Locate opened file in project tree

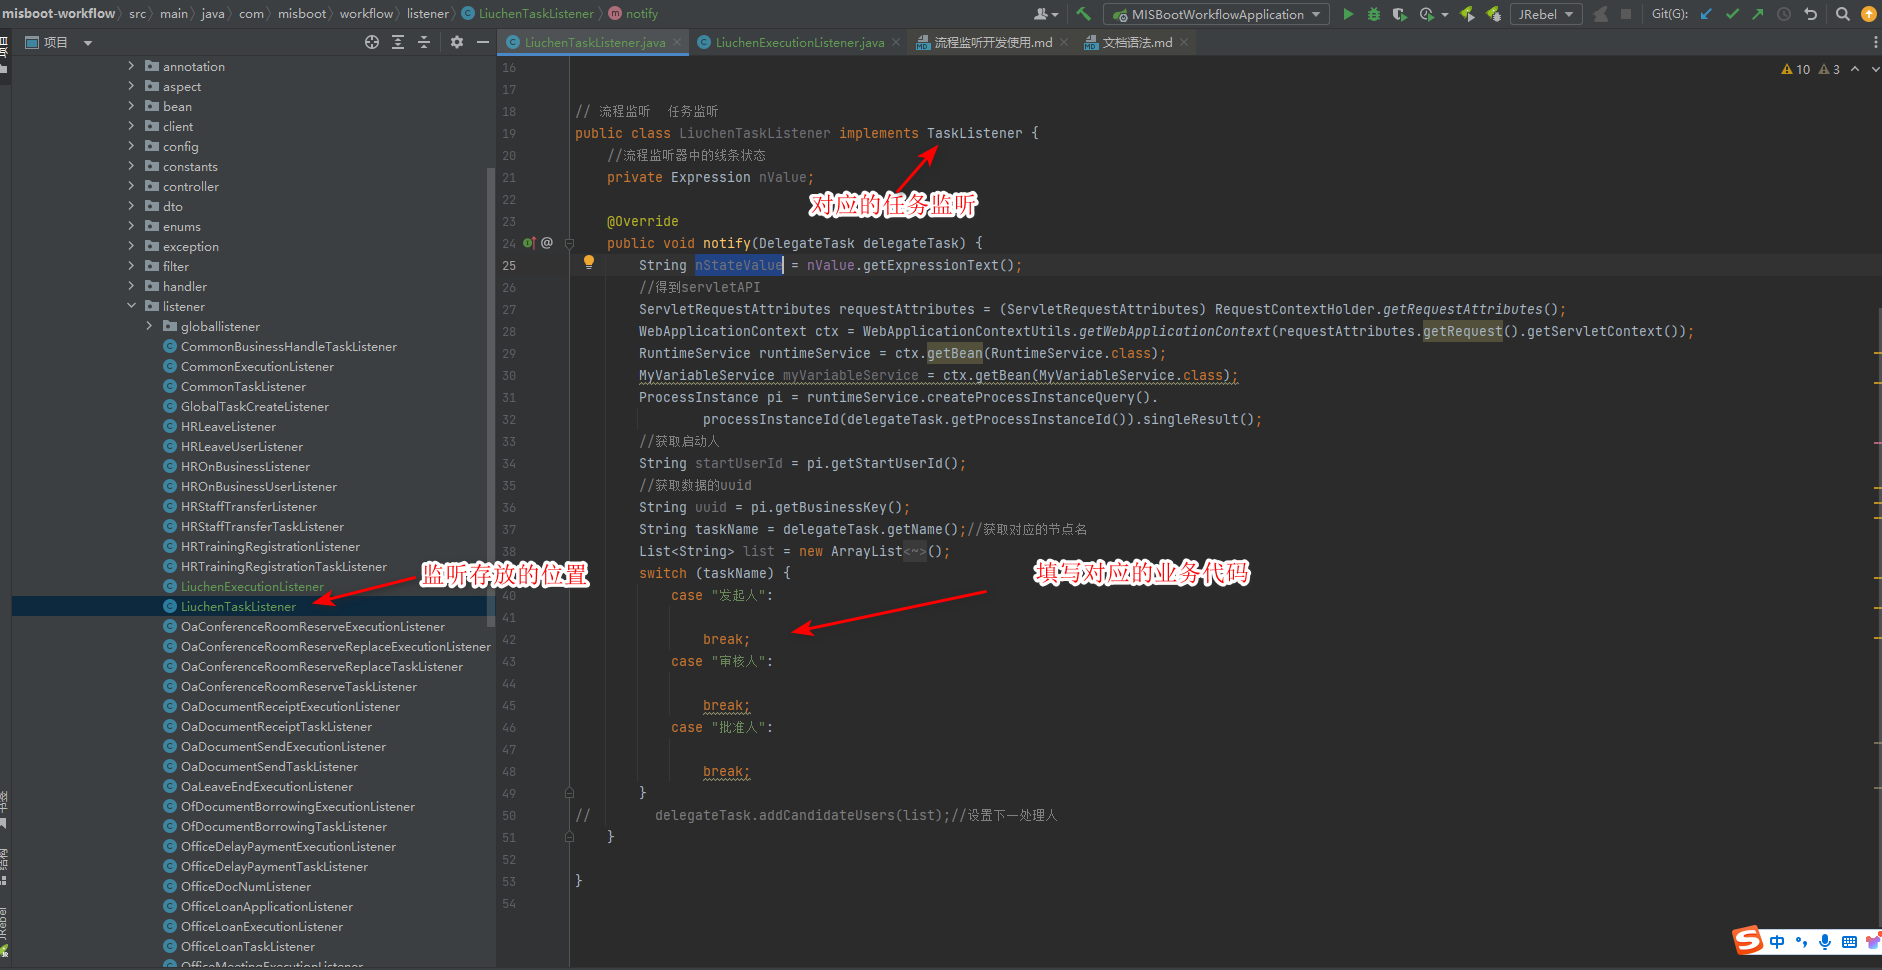click(372, 42)
